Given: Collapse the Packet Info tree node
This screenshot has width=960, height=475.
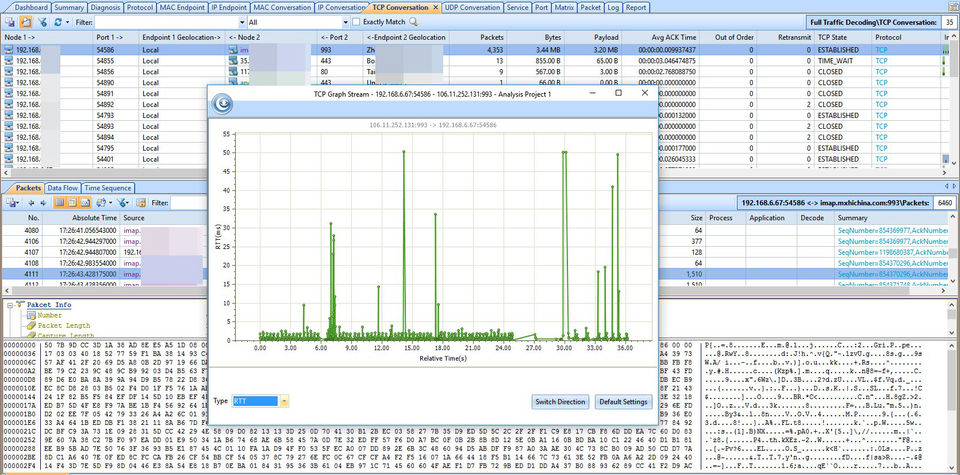Looking at the screenshot, I should tap(8, 305).
